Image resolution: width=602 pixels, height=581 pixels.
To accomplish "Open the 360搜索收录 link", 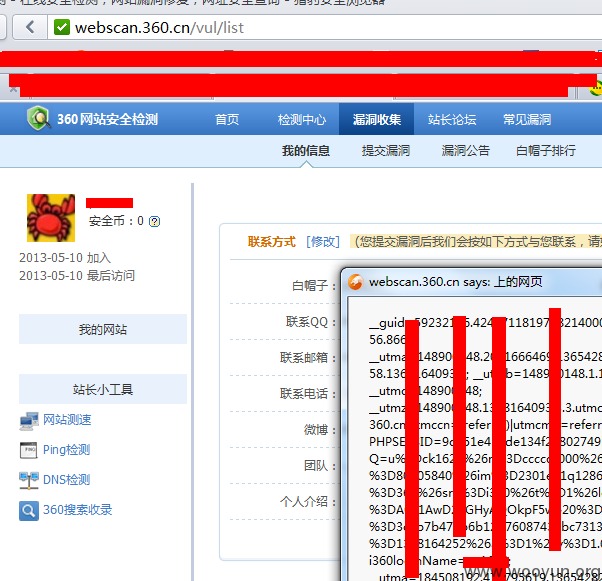I will point(78,510).
